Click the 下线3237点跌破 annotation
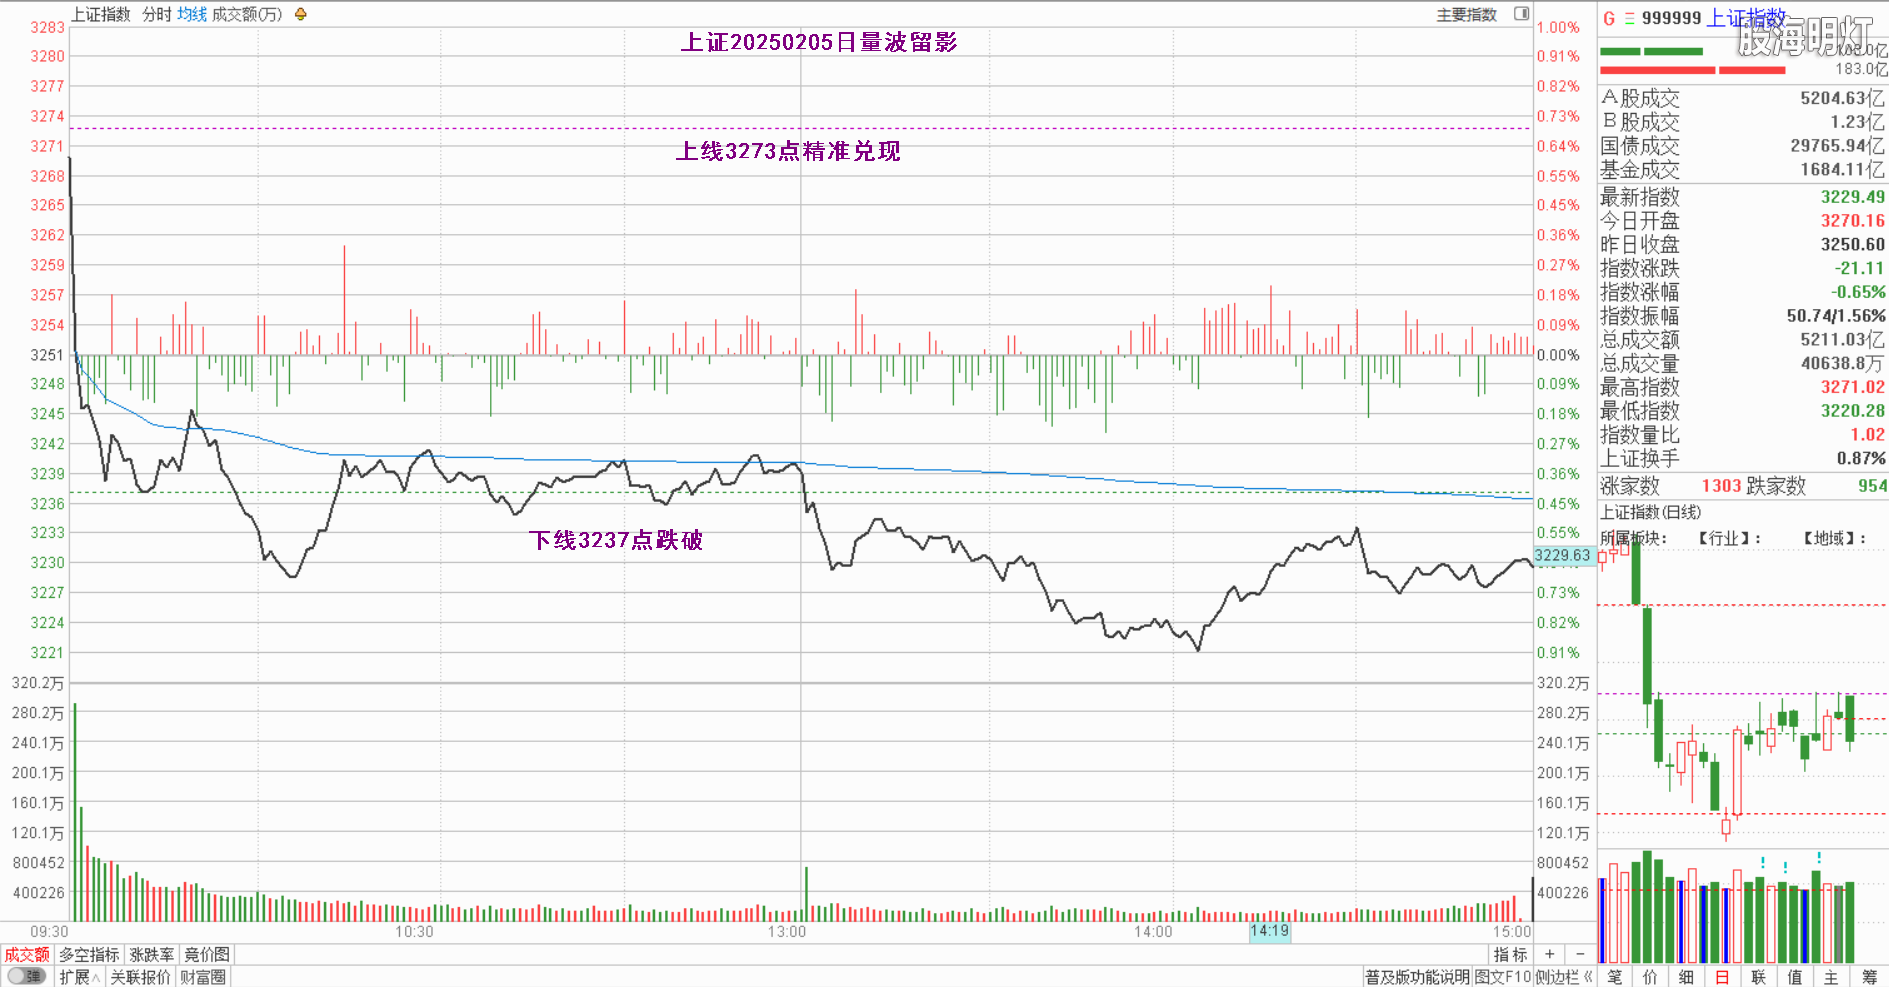Screen dimensions: 1889x987 (x=615, y=540)
